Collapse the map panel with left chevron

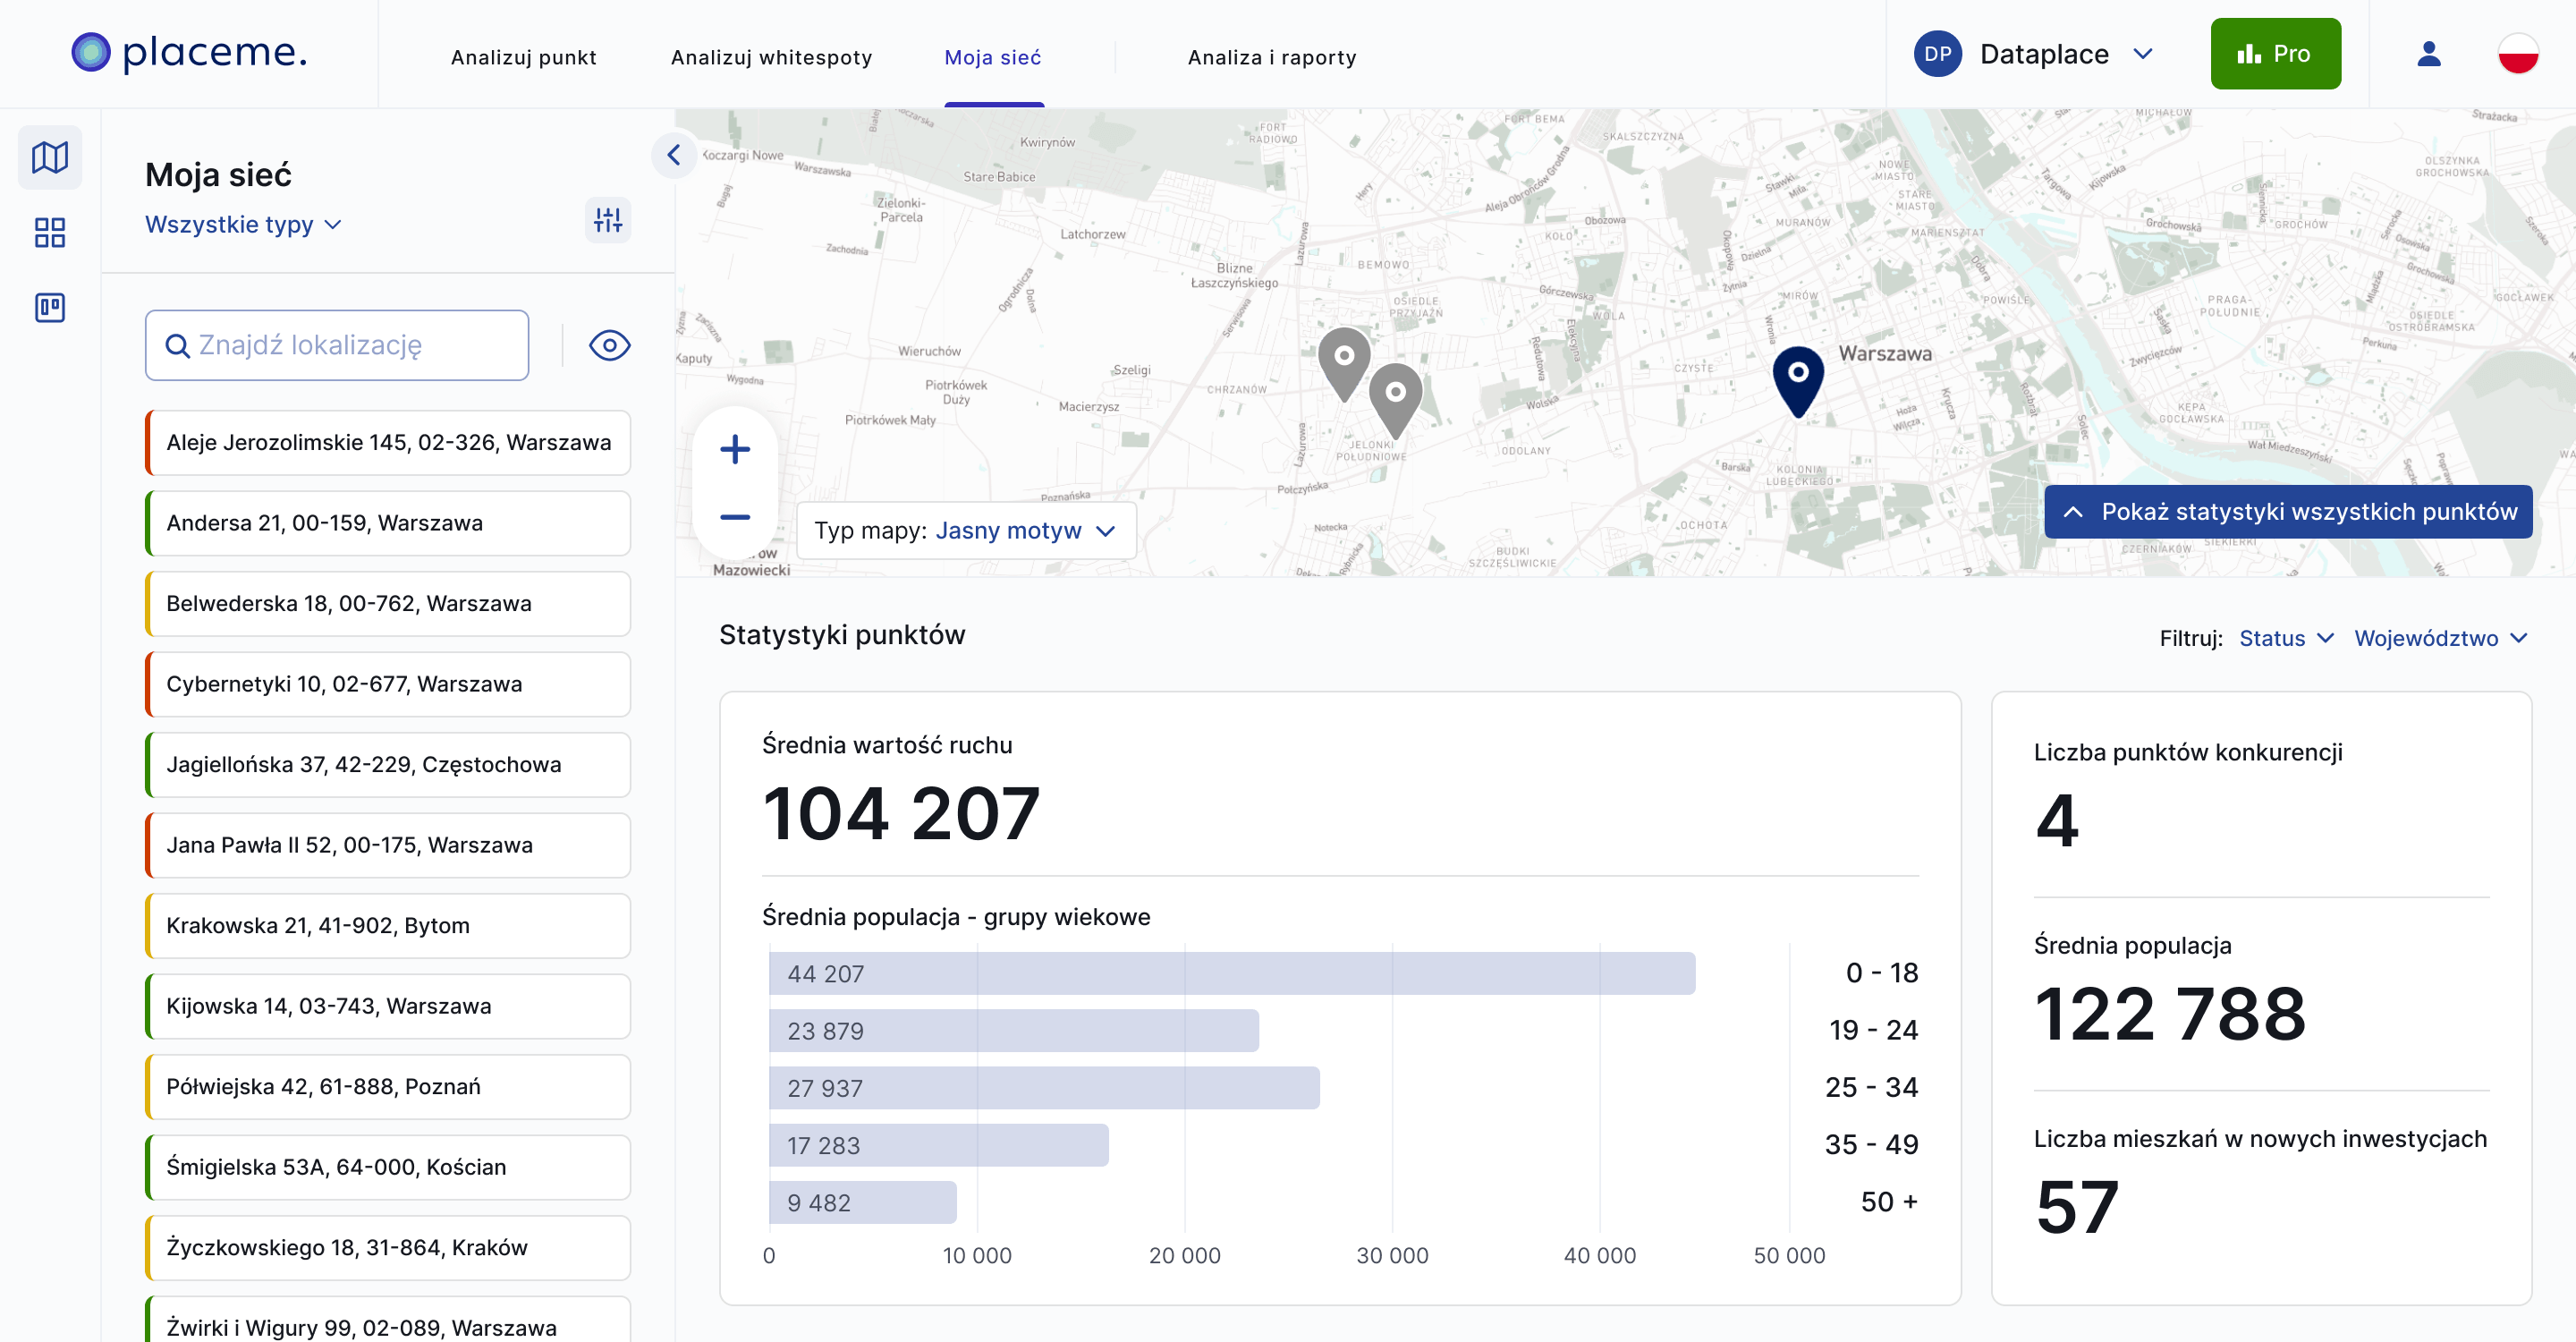pyautogui.click(x=675, y=154)
